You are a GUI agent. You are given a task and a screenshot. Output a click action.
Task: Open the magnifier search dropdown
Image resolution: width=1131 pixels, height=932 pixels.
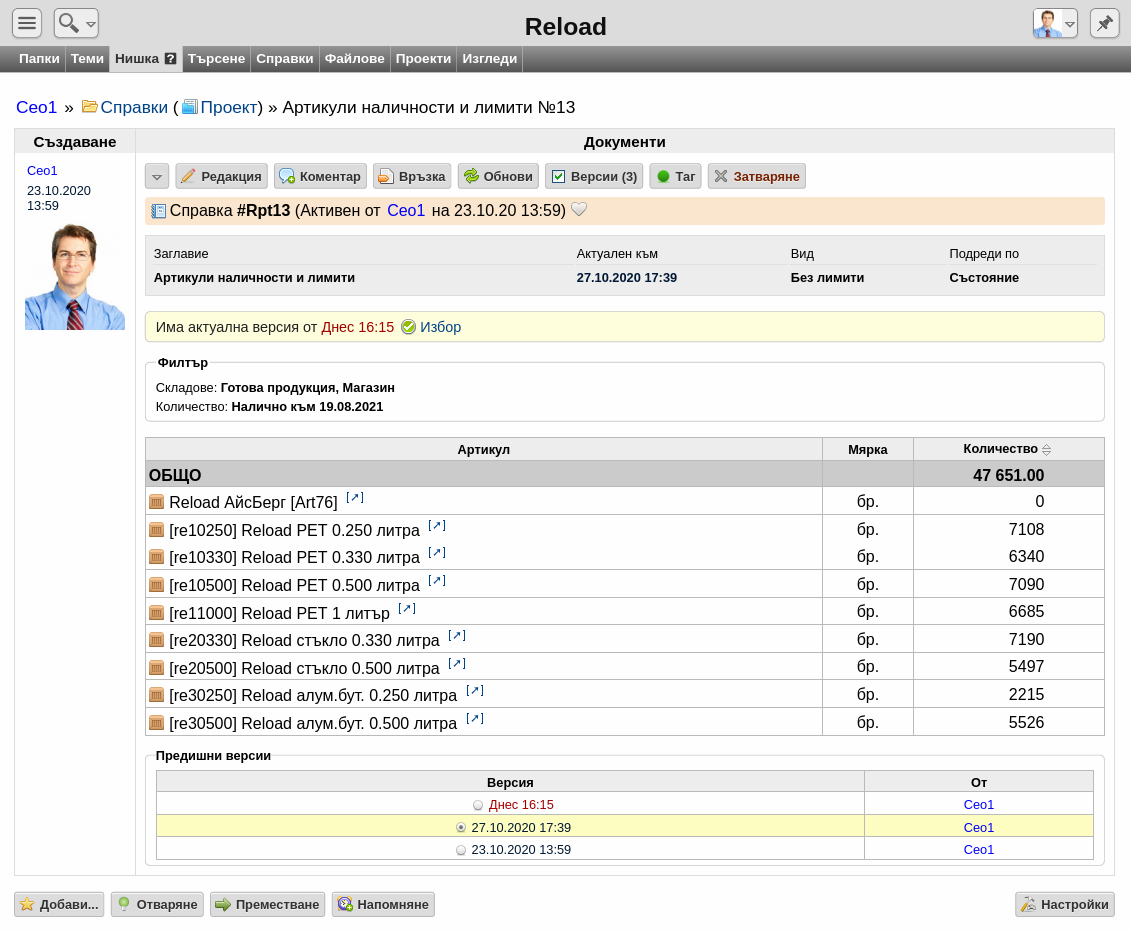[76, 23]
